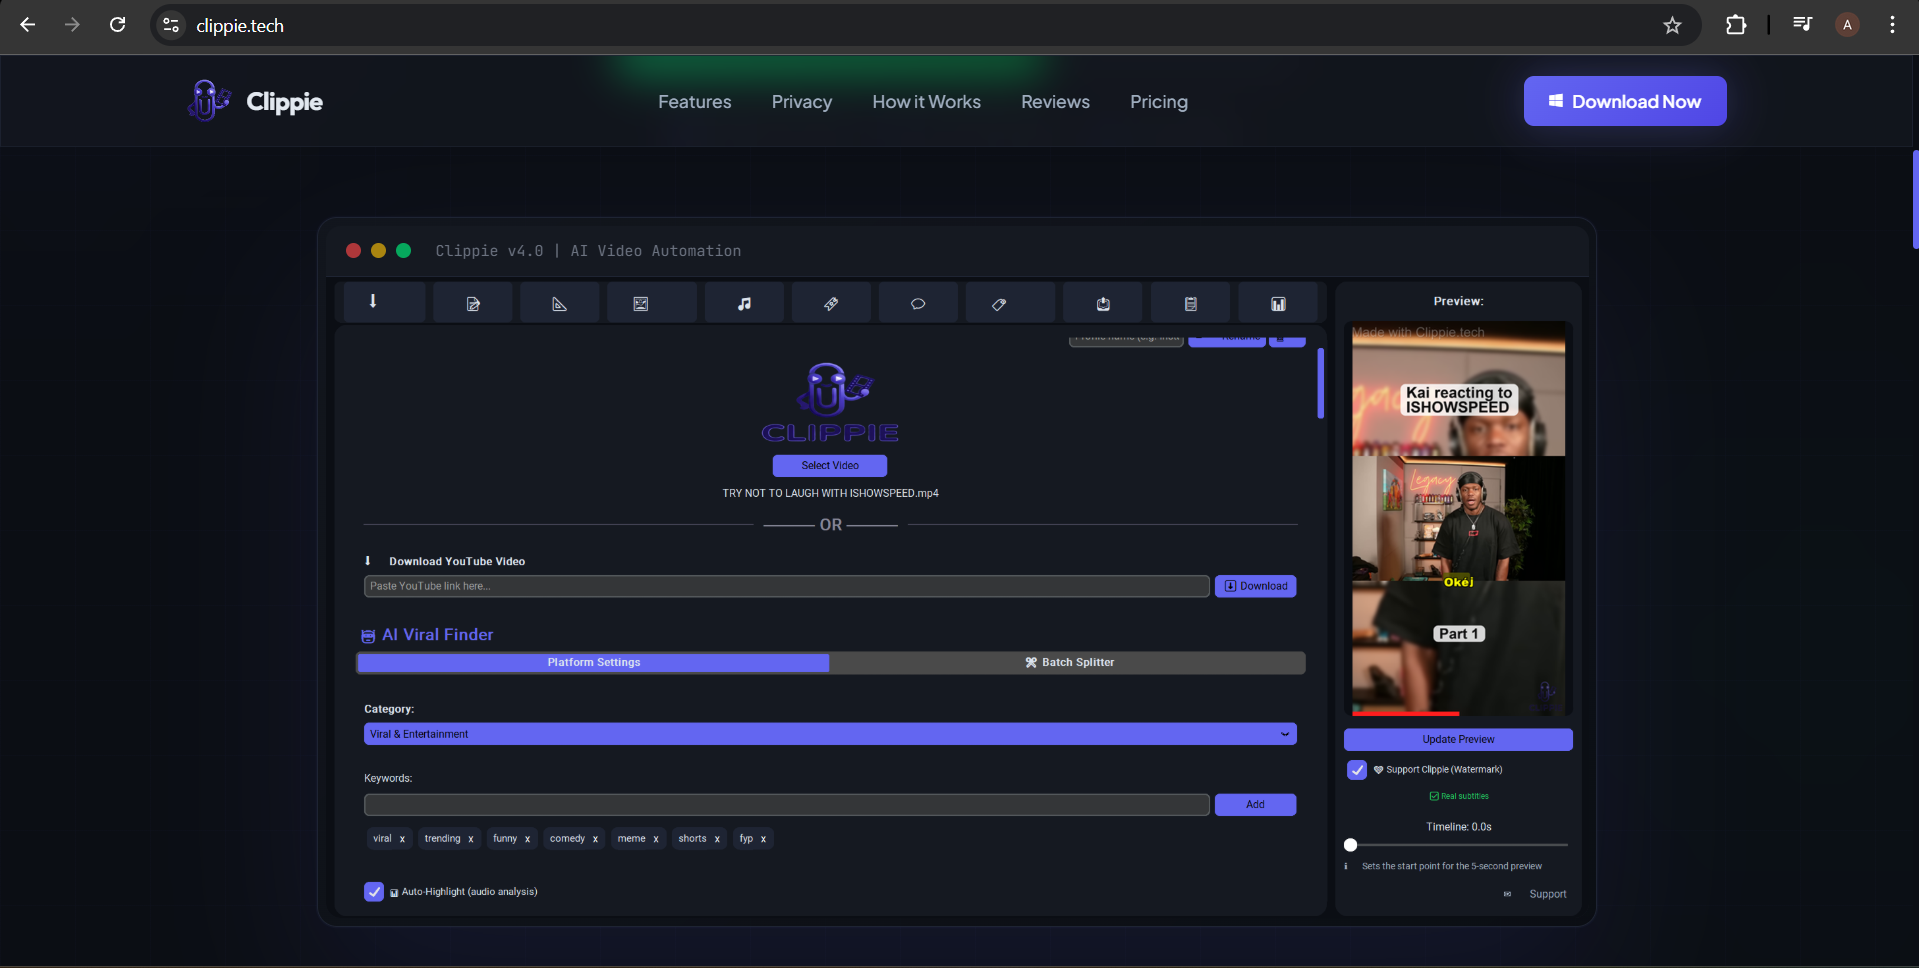Image resolution: width=1919 pixels, height=968 pixels.
Task: Click the "Real subtitles" status text
Action: tap(1465, 796)
